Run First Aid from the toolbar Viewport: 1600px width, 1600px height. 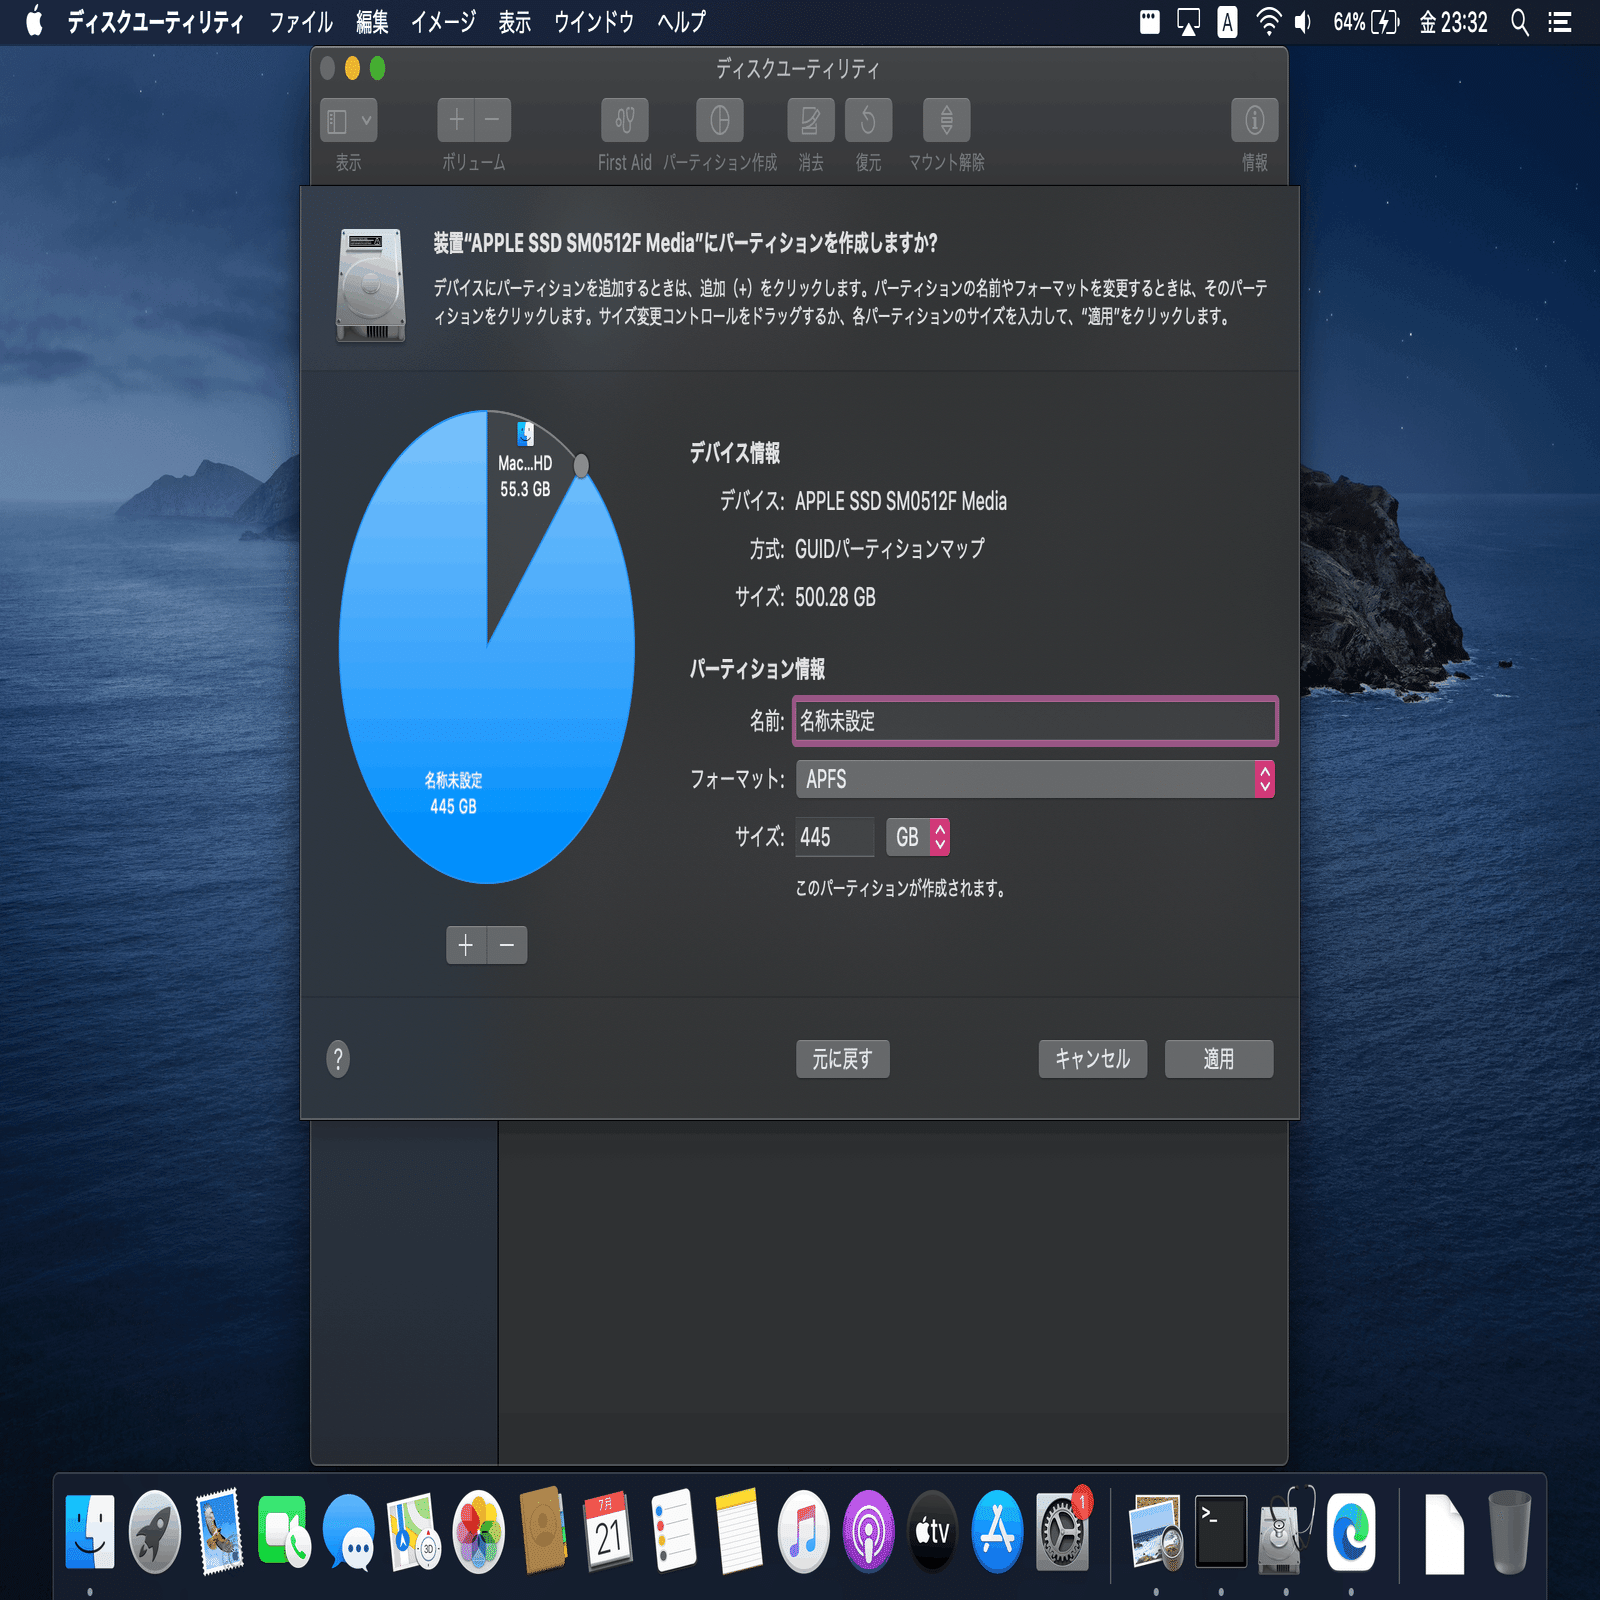(624, 120)
